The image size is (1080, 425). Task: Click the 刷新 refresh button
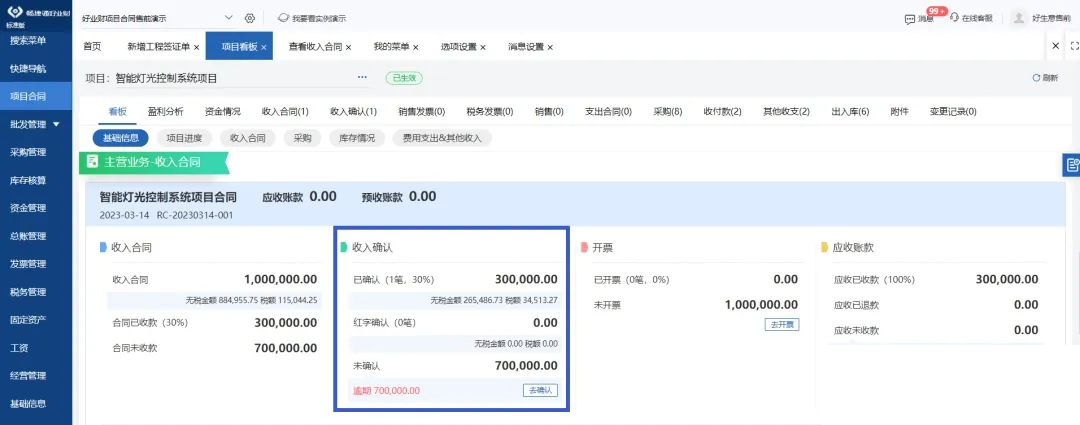1045,78
